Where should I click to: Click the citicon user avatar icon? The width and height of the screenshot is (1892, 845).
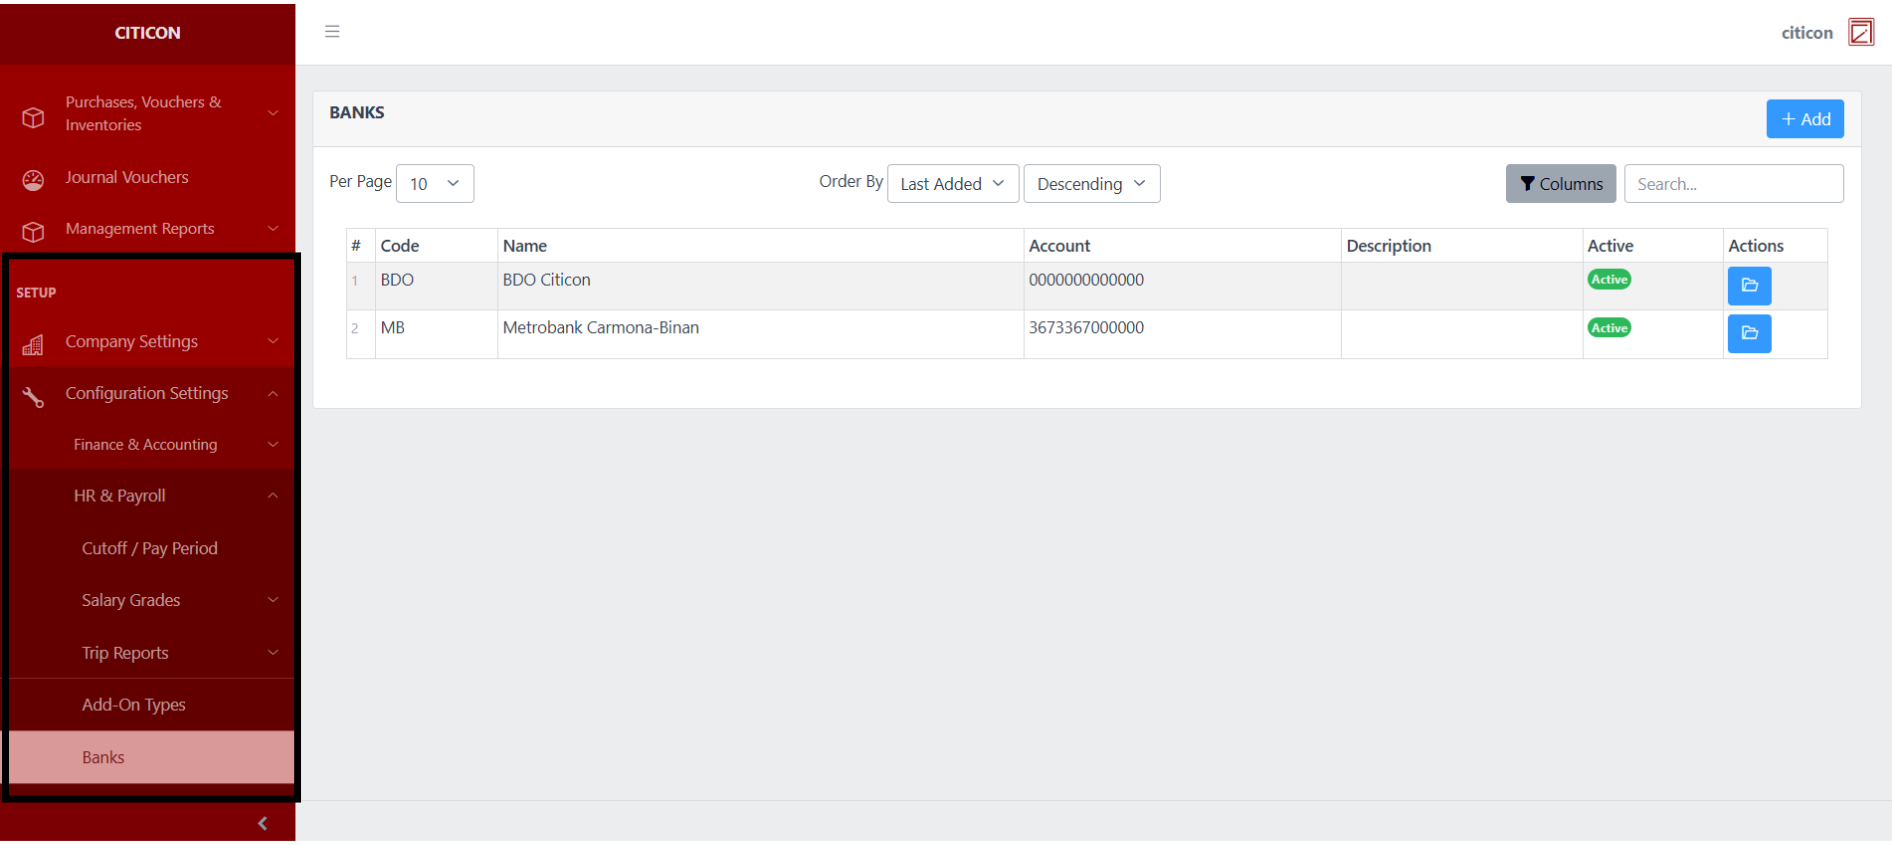[x=1860, y=32]
